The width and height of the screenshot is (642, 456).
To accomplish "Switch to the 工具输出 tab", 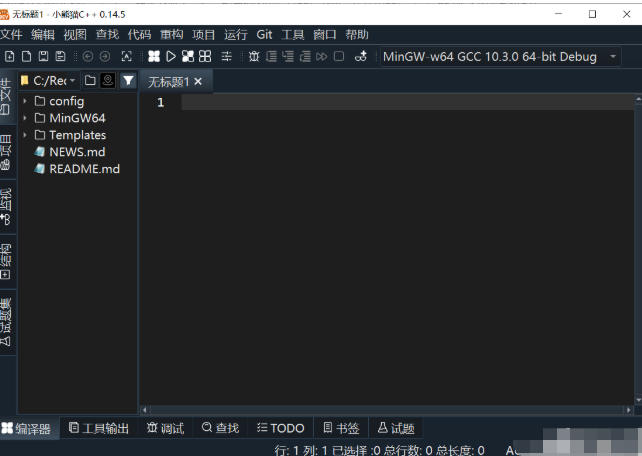I will 98,428.
